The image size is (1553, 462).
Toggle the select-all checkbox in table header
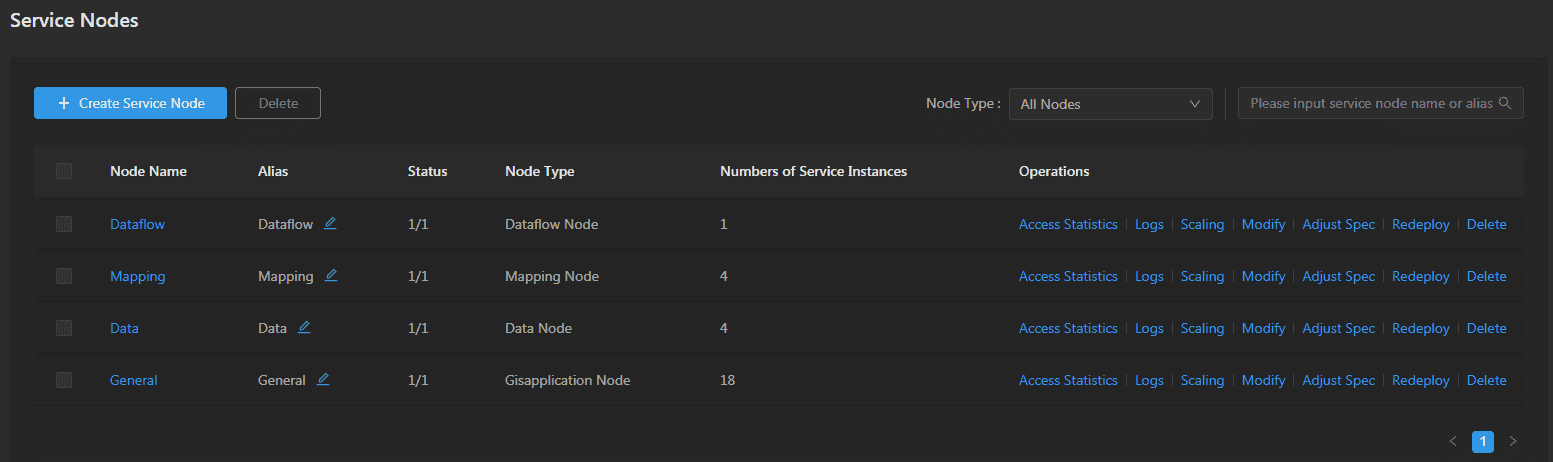(64, 171)
